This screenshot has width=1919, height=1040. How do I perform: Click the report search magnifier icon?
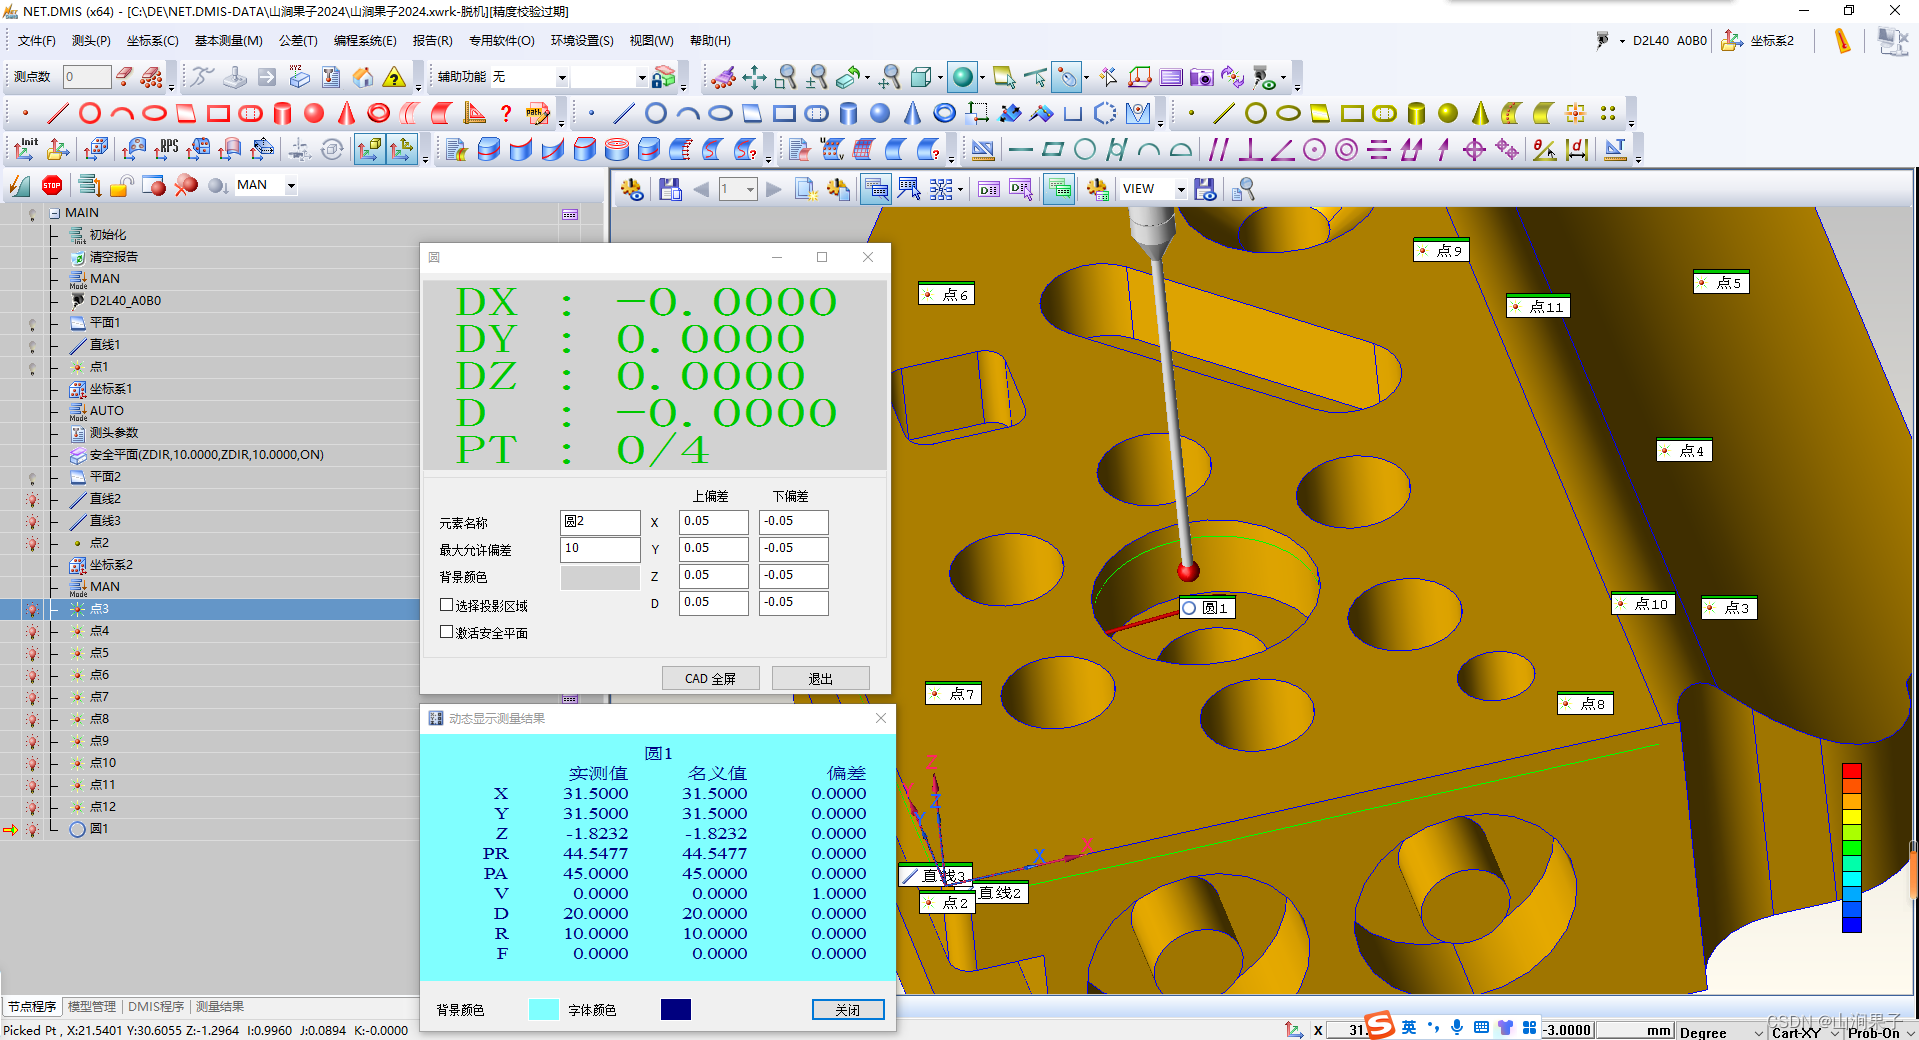pos(1243,189)
